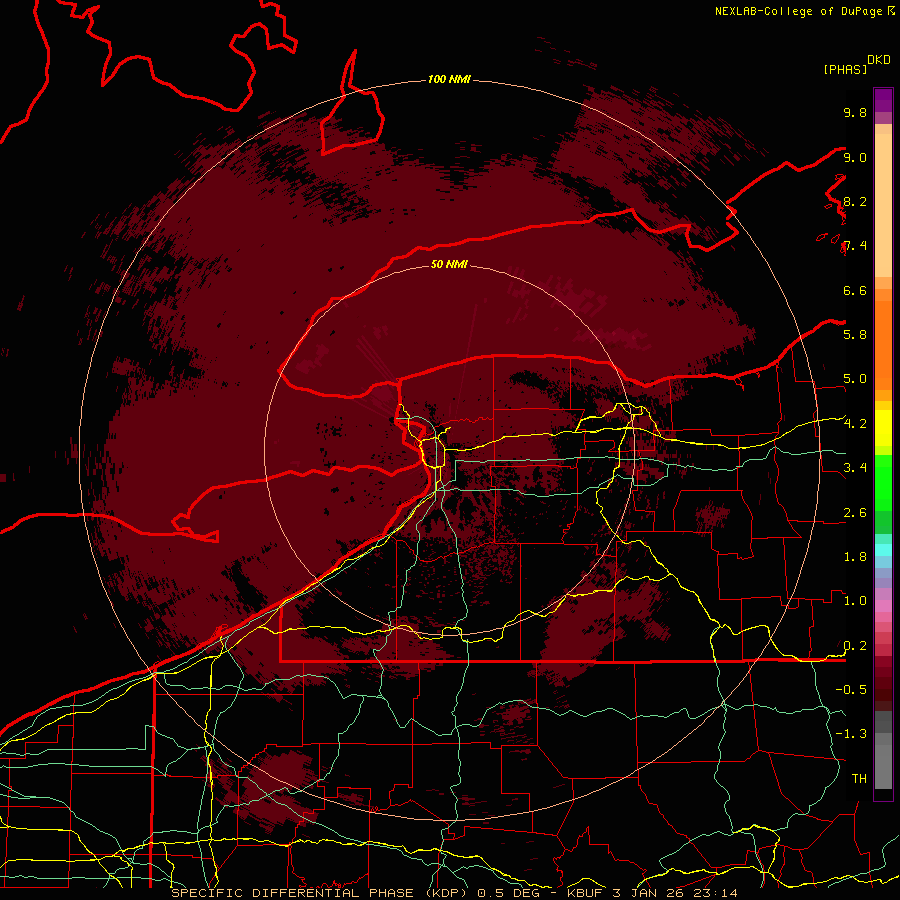
Task: Click the [PHAS] units label
Action: pos(845,69)
